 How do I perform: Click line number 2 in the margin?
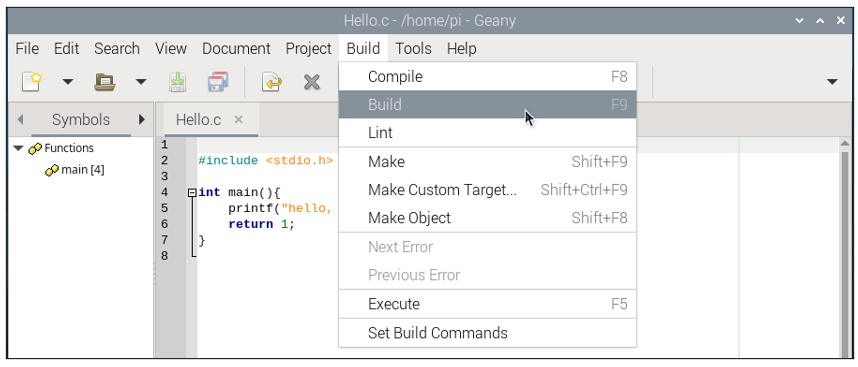pos(165,161)
